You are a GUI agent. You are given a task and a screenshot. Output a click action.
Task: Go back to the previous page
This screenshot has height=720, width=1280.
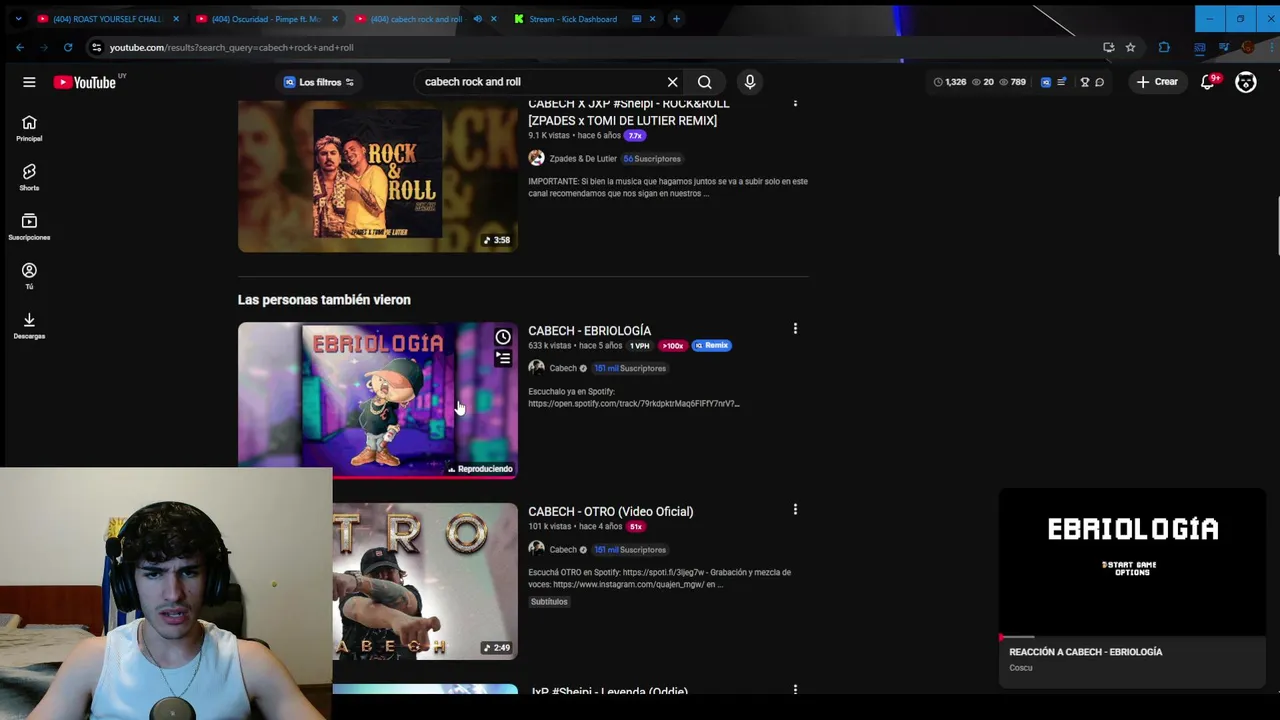20,47
